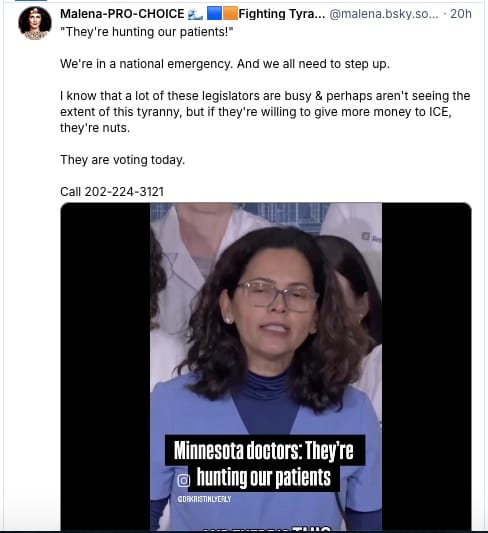
Task: Click the "hunting our patients" caption banner
Action: (264, 477)
